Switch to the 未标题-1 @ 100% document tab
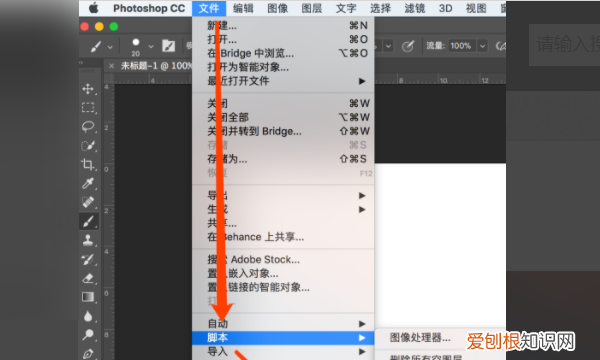 coord(156,66)
